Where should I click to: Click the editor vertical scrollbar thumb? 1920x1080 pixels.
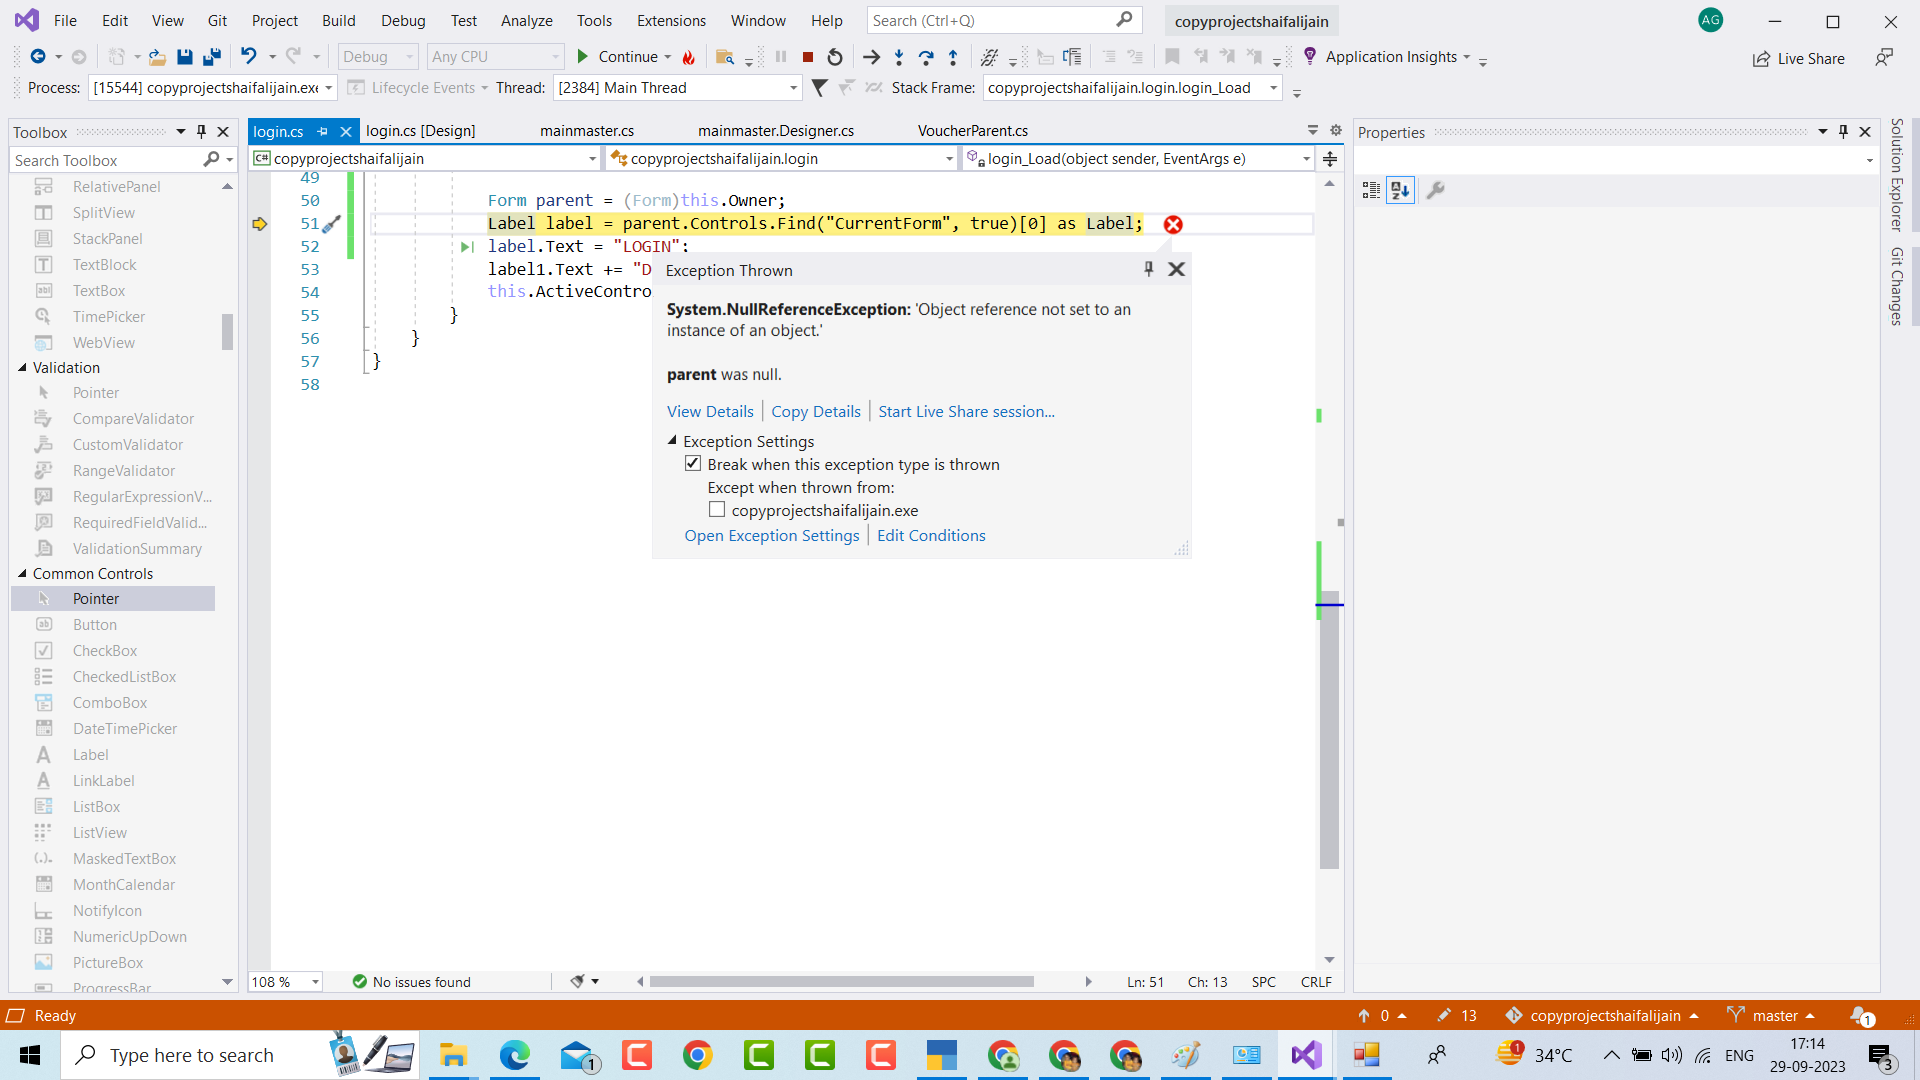click(x=1329, y=730)
